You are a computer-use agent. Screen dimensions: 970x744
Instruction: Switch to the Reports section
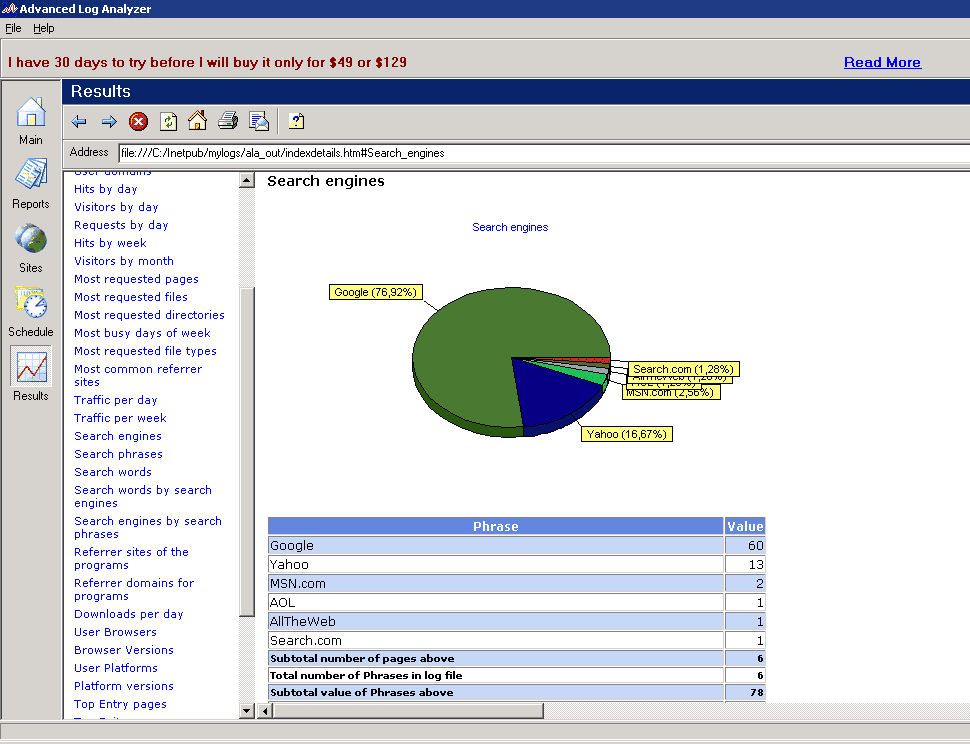[31, 184]
